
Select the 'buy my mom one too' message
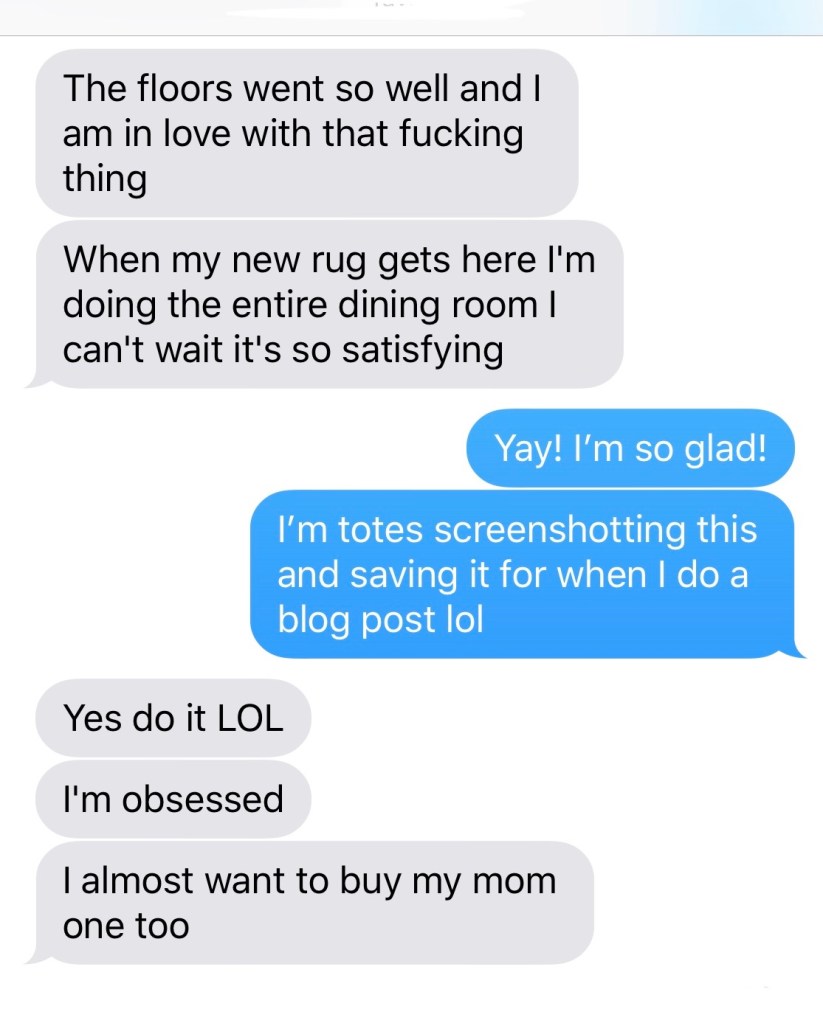point(309,902)
